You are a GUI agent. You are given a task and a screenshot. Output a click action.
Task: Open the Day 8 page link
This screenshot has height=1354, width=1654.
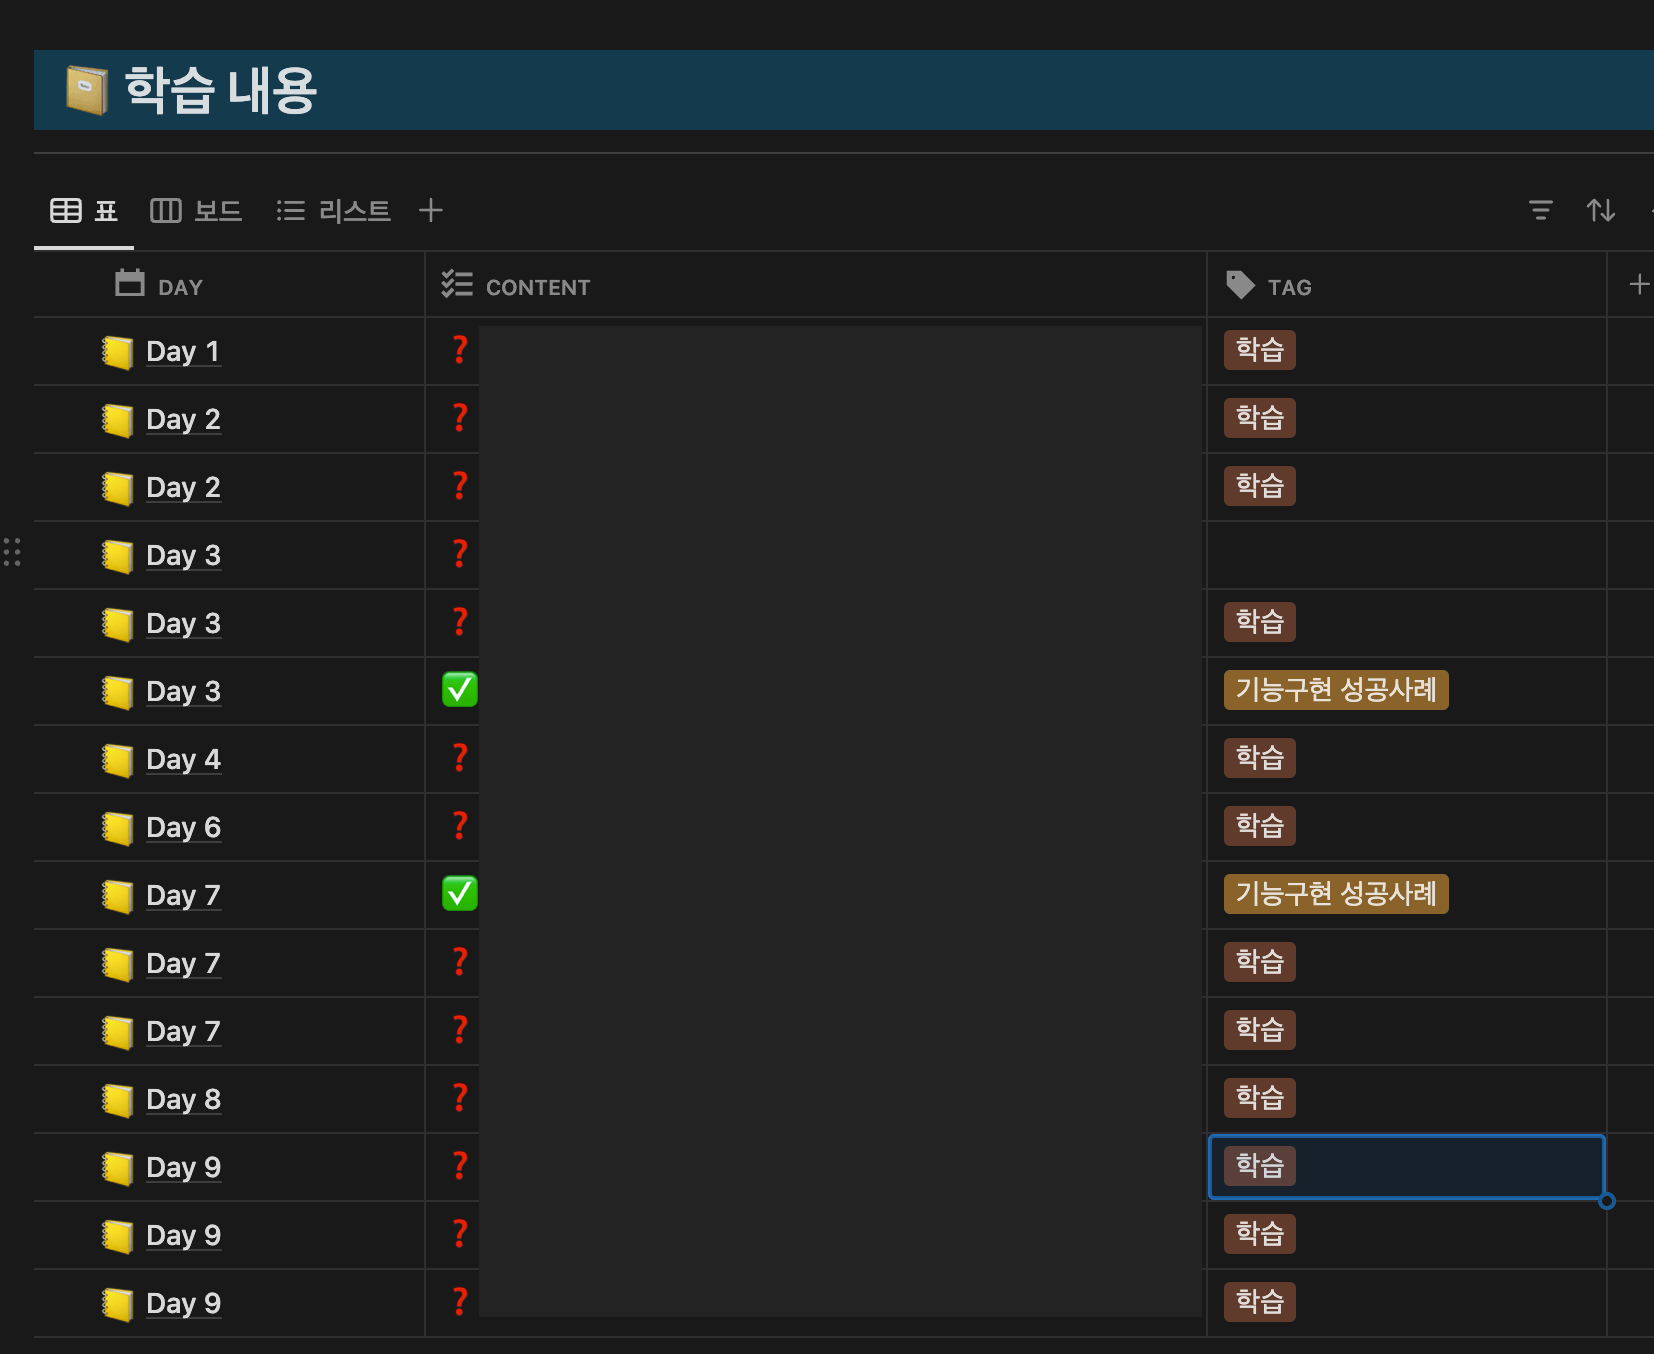[x=183, y=1100]
